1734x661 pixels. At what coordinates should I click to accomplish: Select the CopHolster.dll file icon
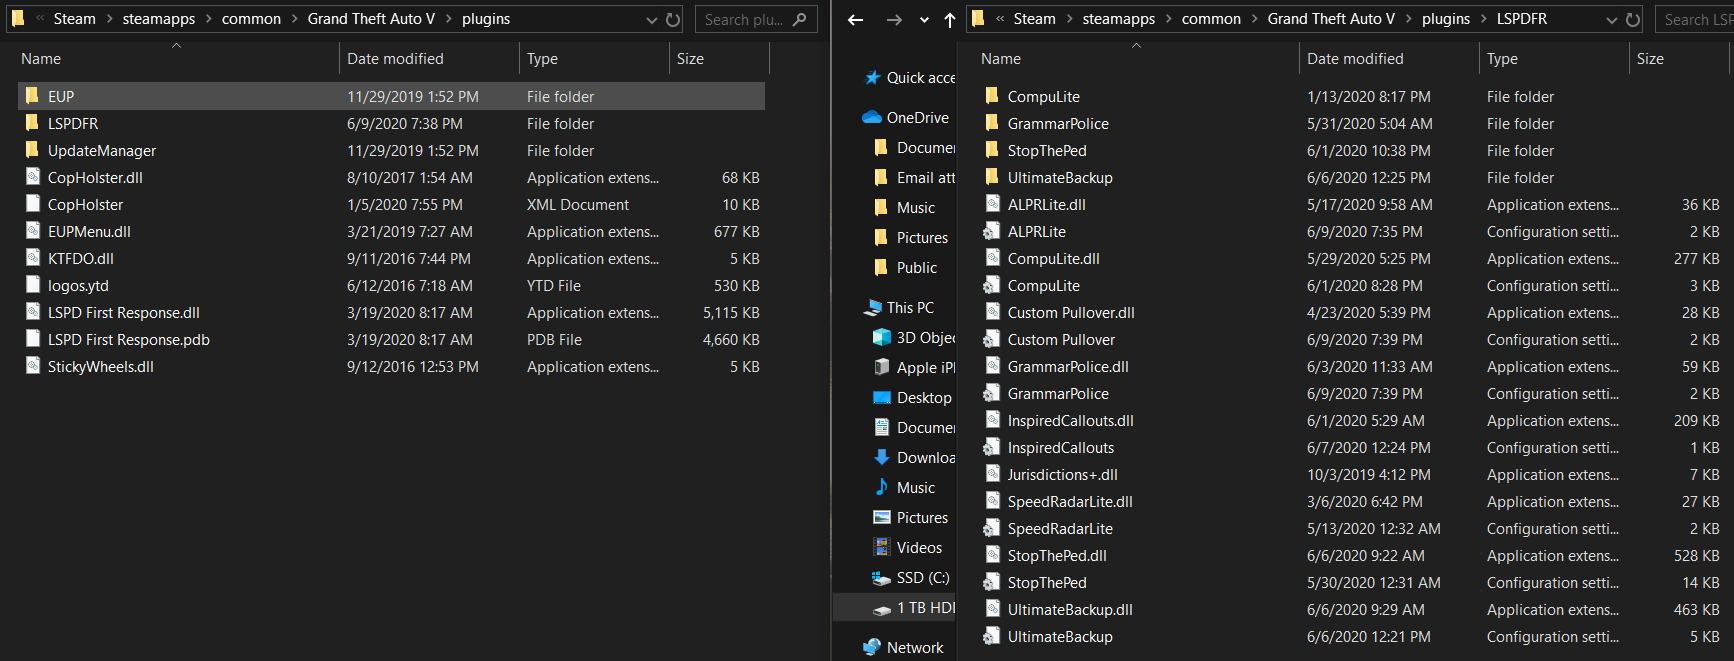click(x=32, y=177)
